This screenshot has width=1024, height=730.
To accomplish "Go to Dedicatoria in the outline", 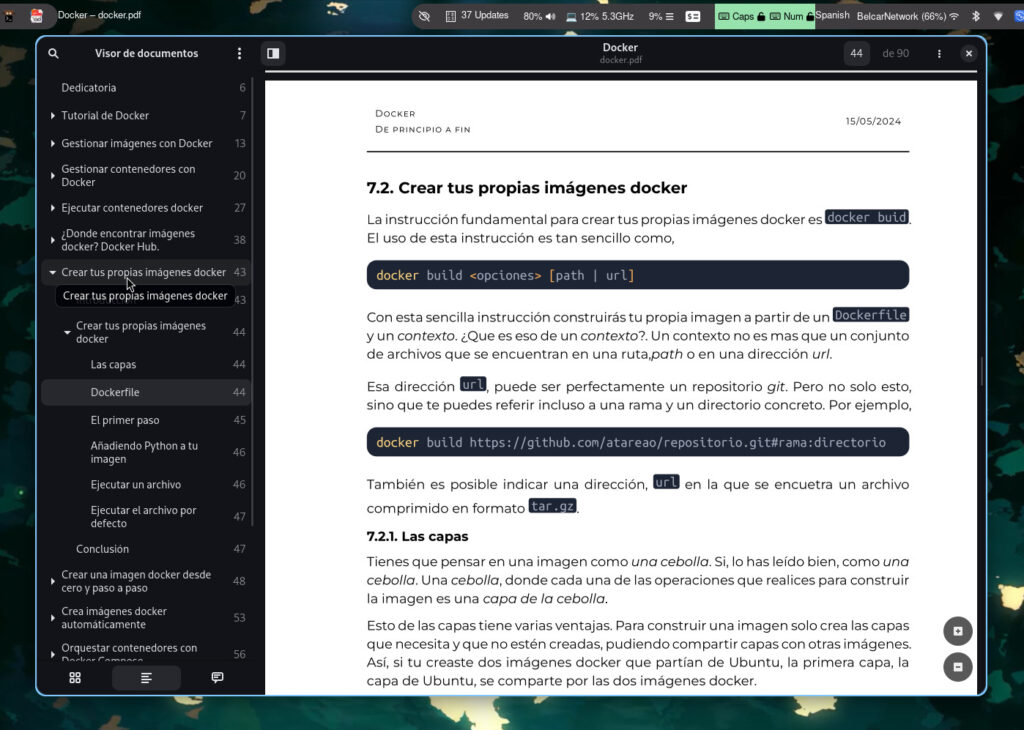I will click(146, 87).
